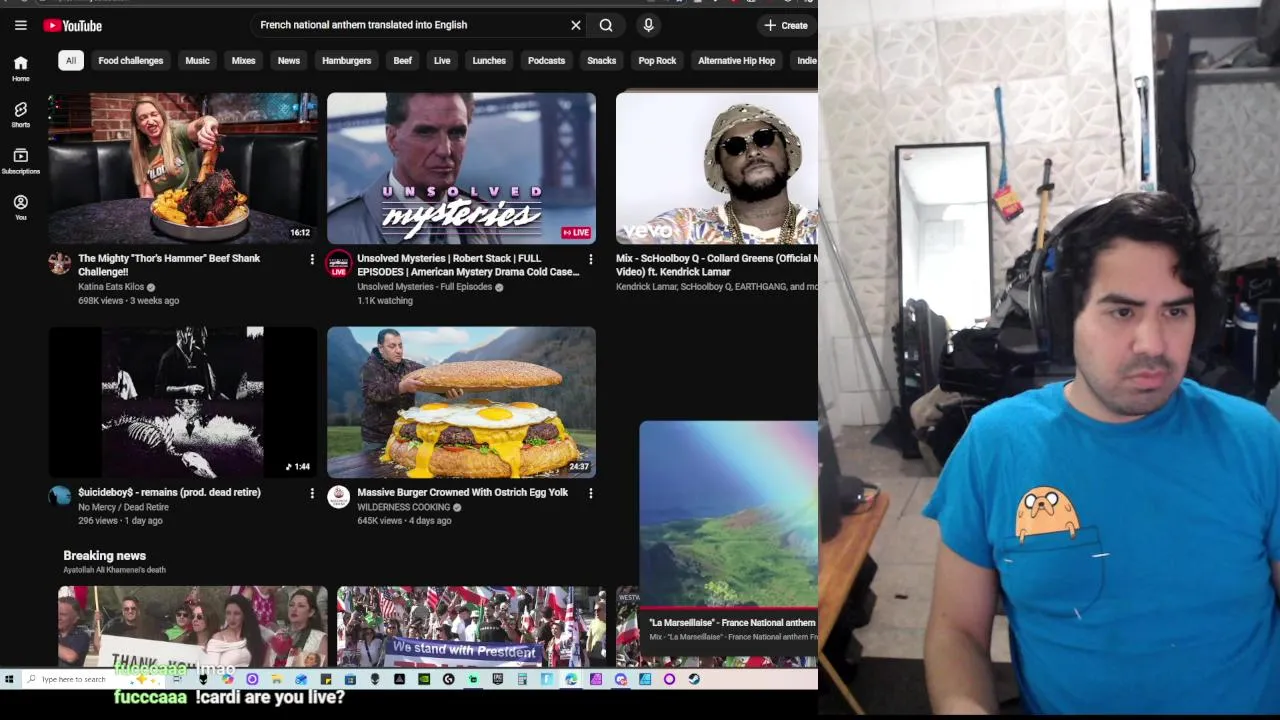
Task: Filter by Snacks chip
Action: [x=602, y=60]
